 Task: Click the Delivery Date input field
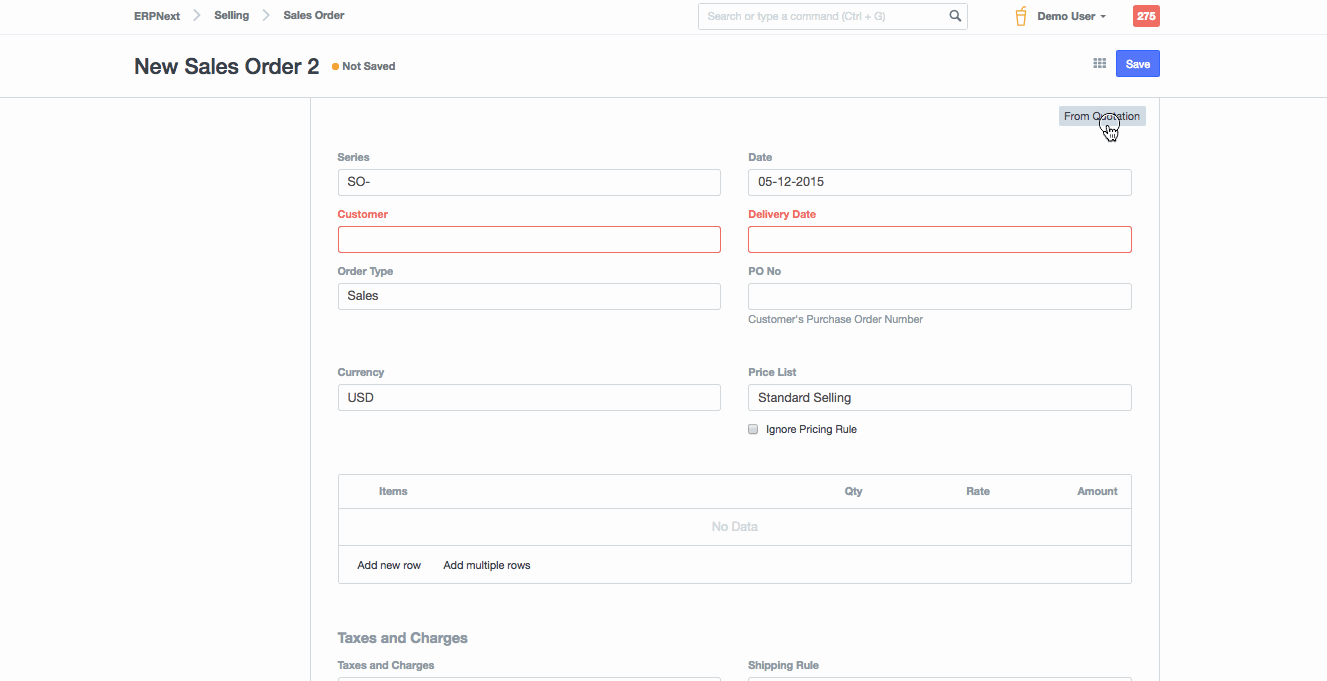[939, 239]
